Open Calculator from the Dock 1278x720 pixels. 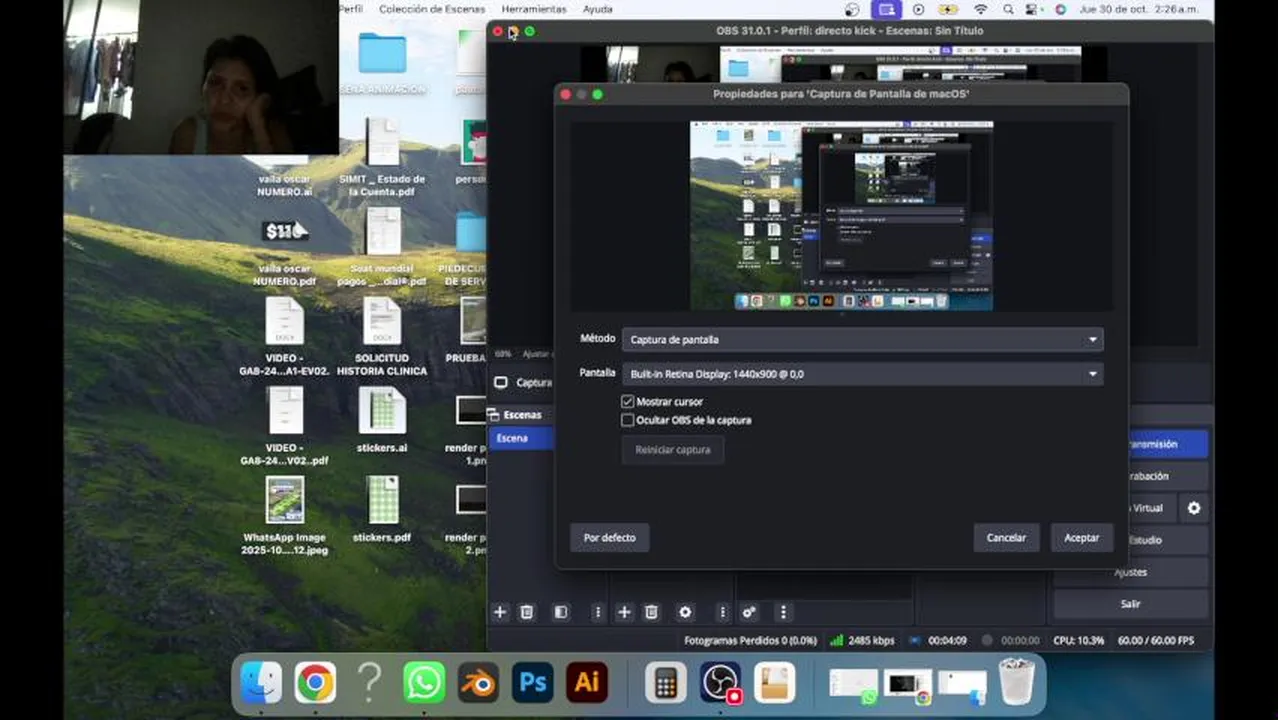click(x=666, y=683)
